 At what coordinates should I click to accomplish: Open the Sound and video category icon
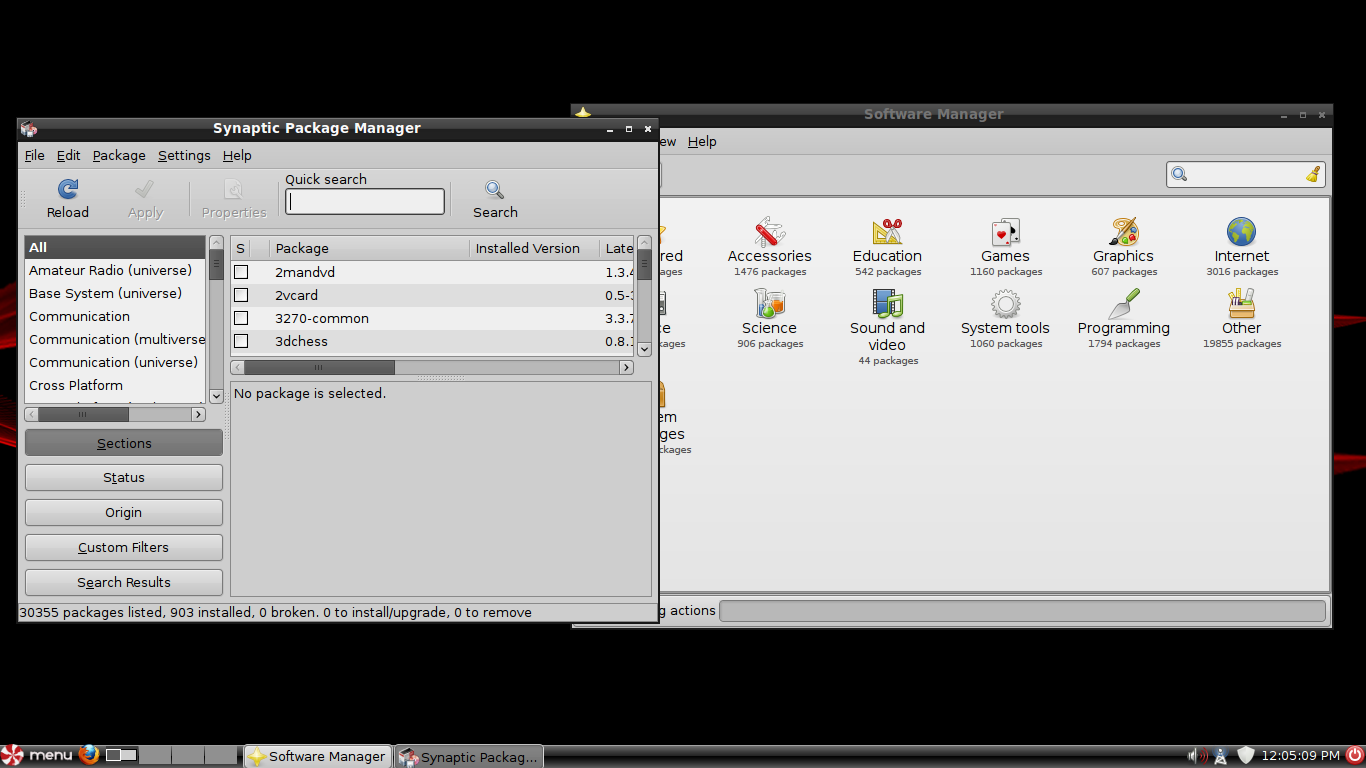pos(887,304)
